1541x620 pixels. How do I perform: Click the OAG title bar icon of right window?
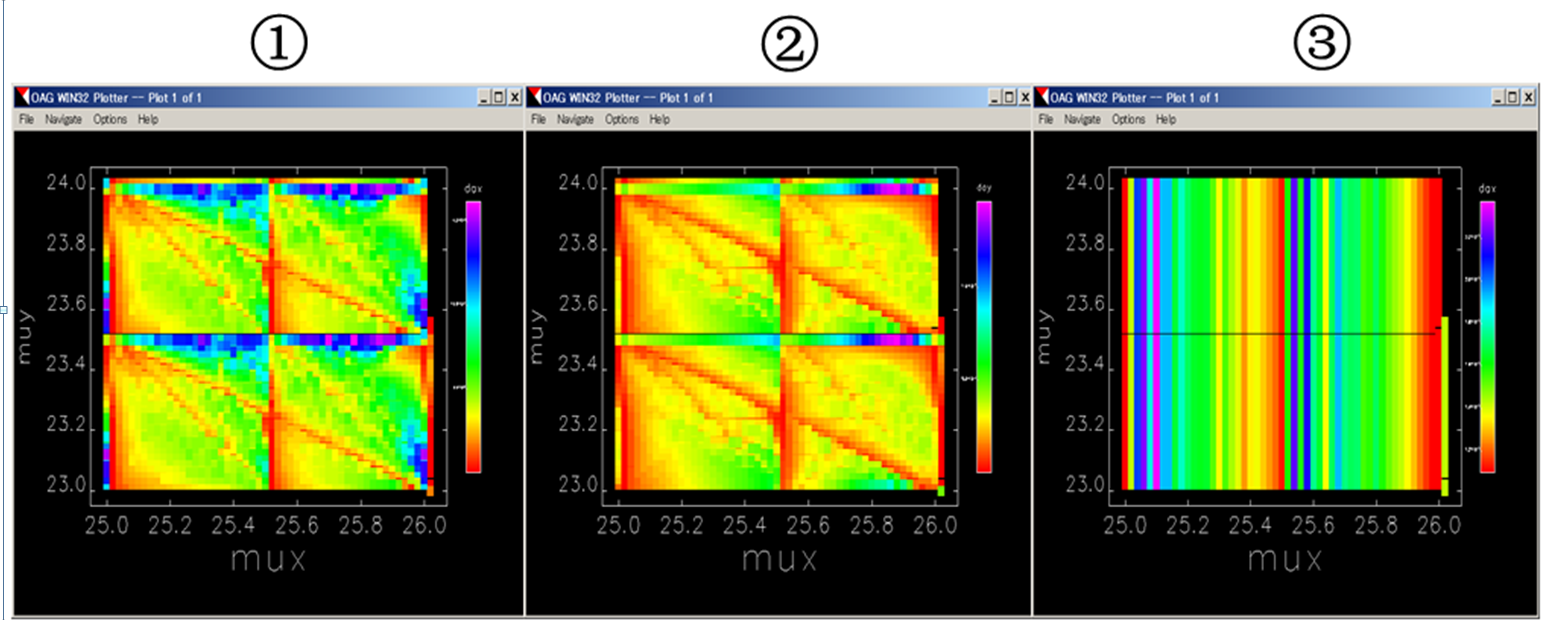pos(1042,97)
